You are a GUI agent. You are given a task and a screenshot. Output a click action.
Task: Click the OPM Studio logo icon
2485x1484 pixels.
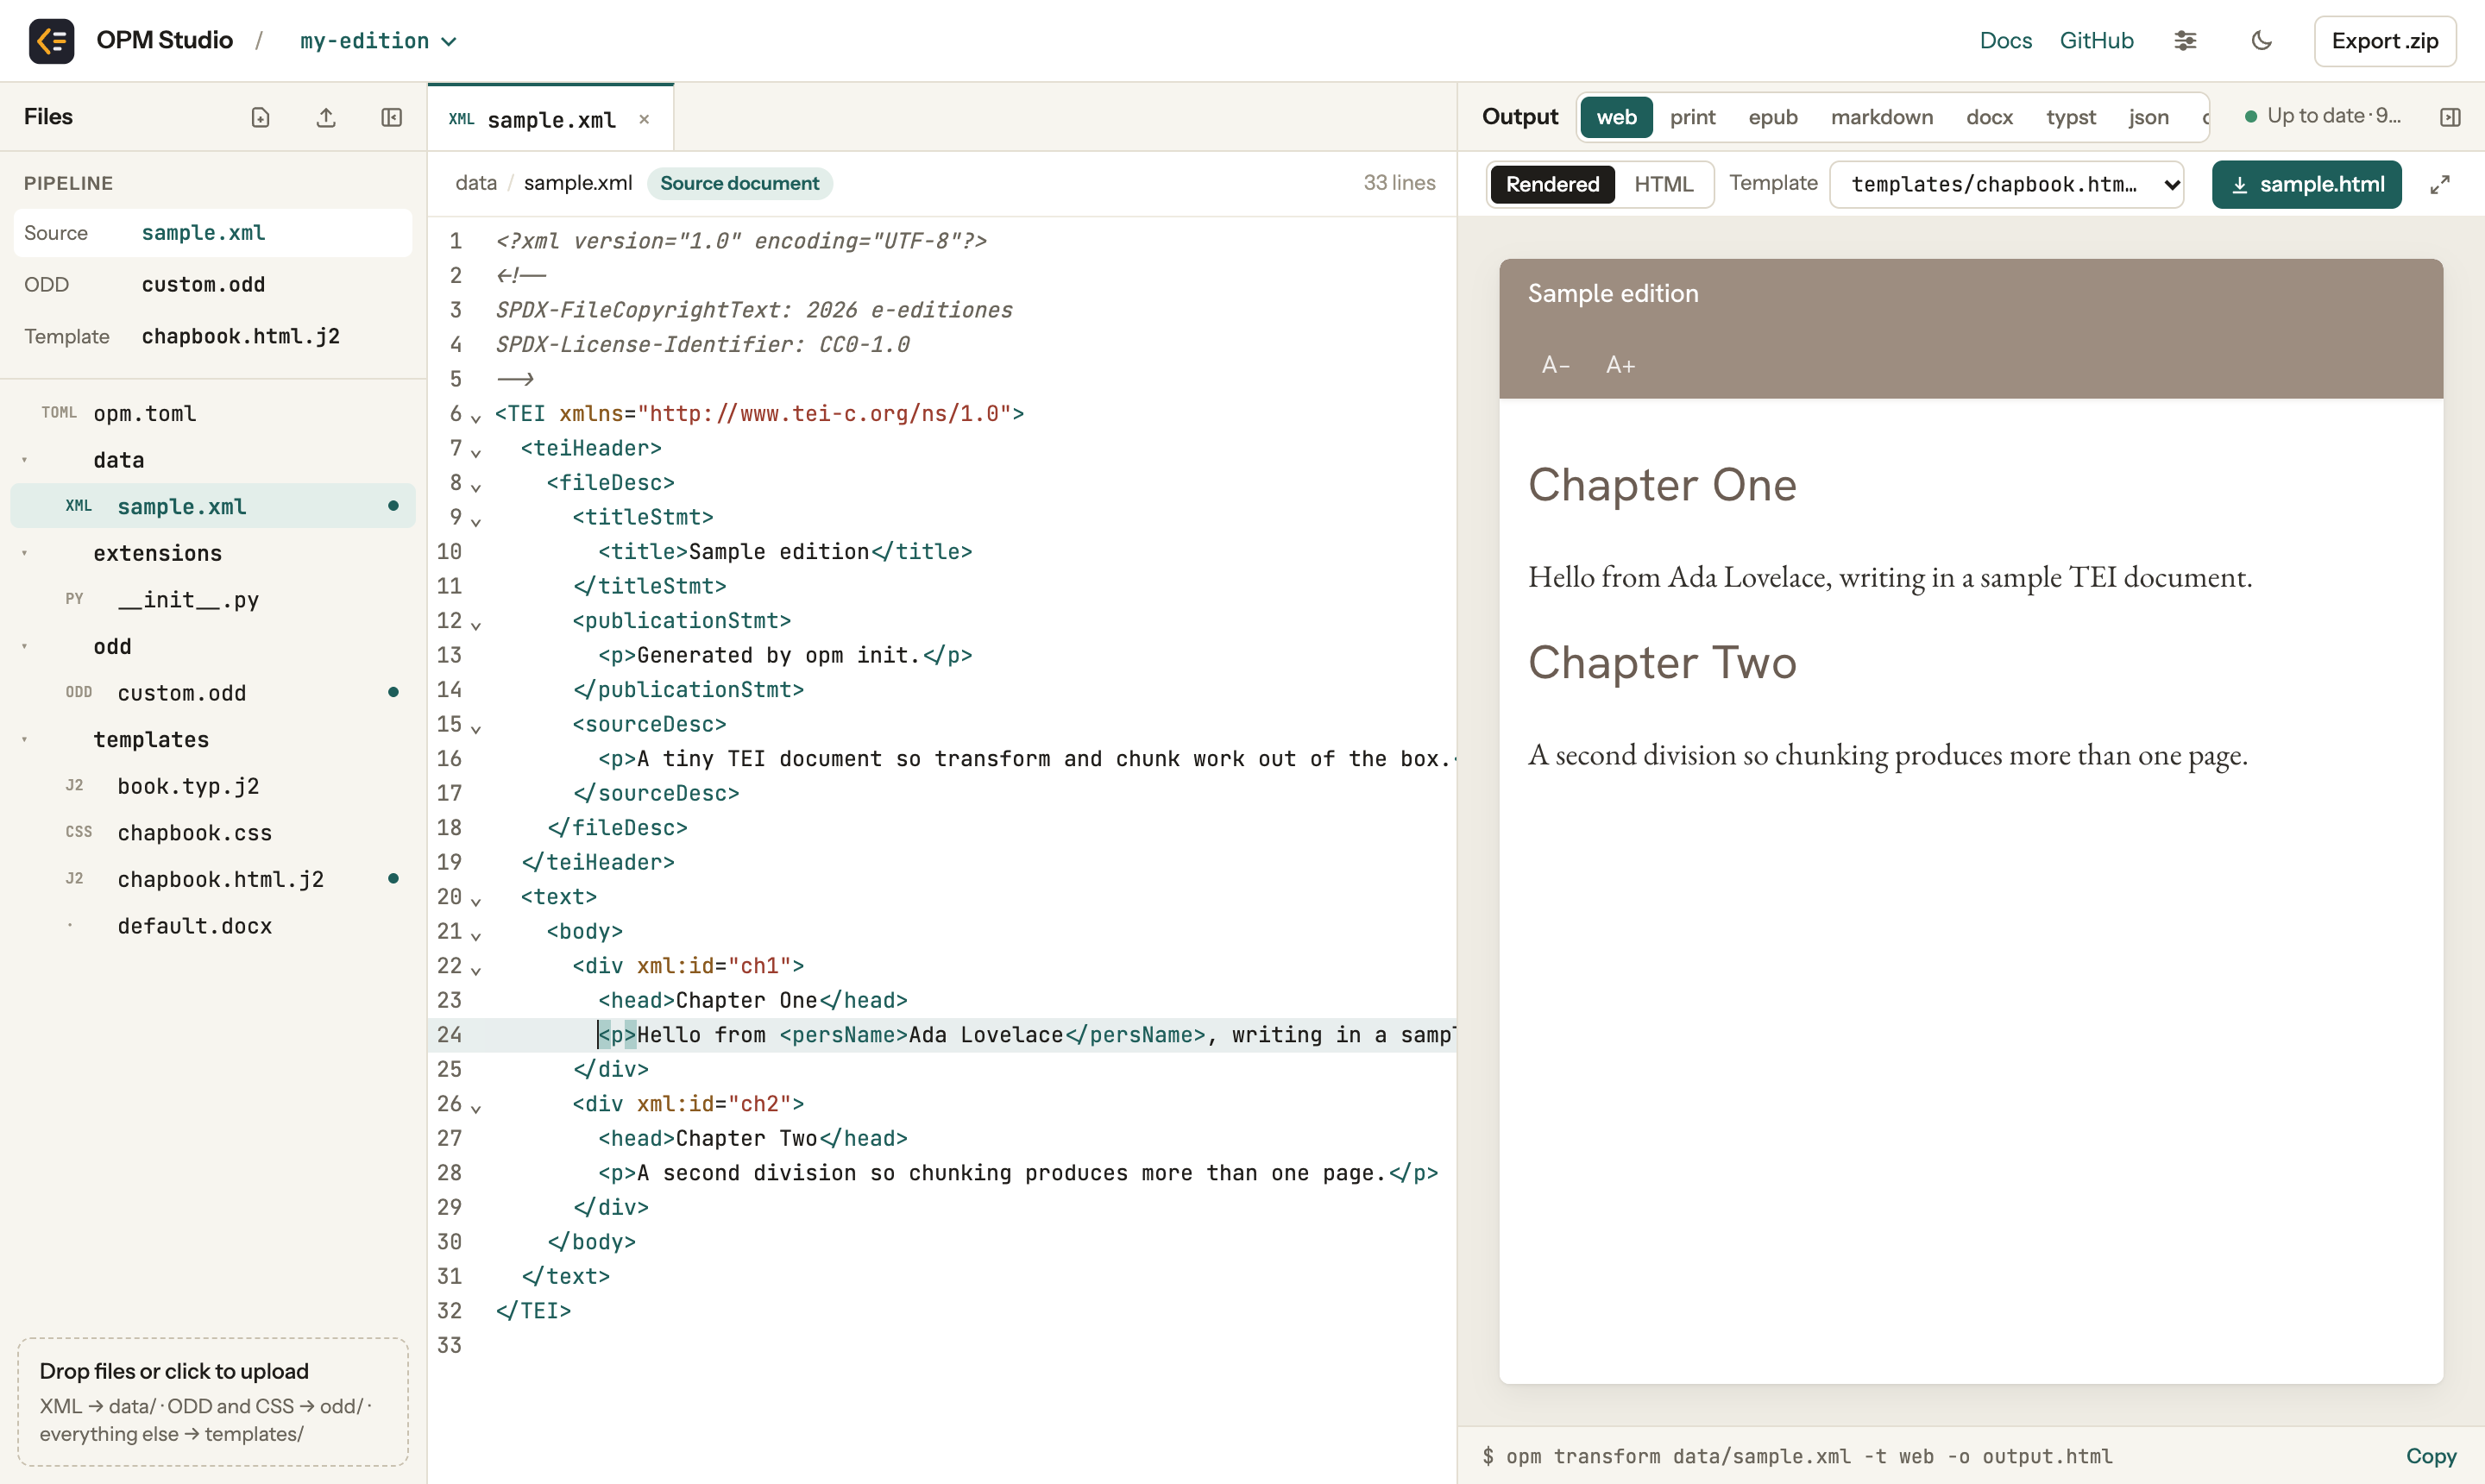[x=51, y=41]
